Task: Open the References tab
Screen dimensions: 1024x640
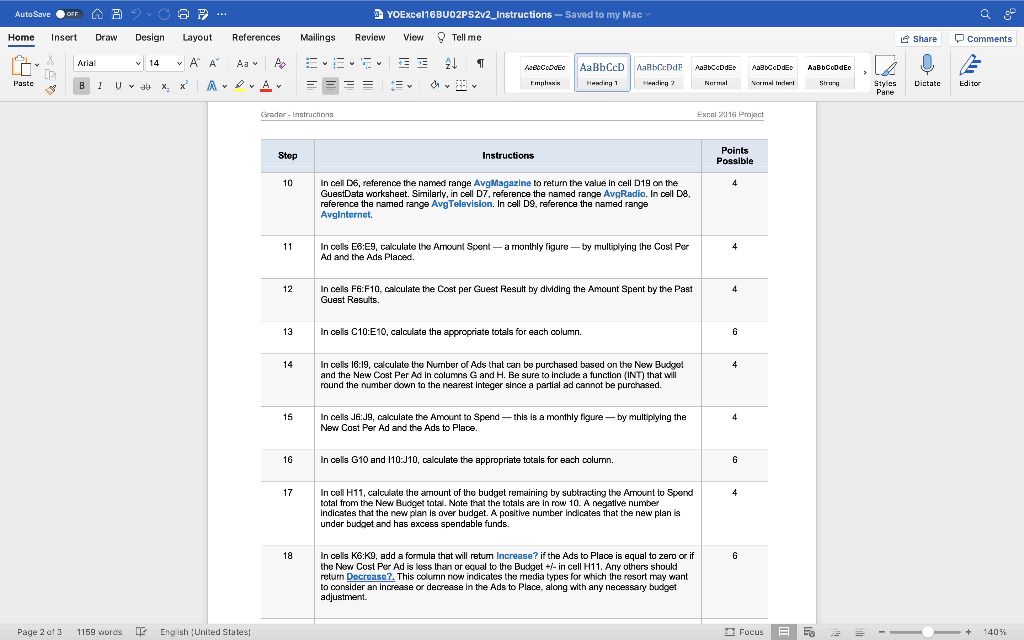Action: [256, 37]
